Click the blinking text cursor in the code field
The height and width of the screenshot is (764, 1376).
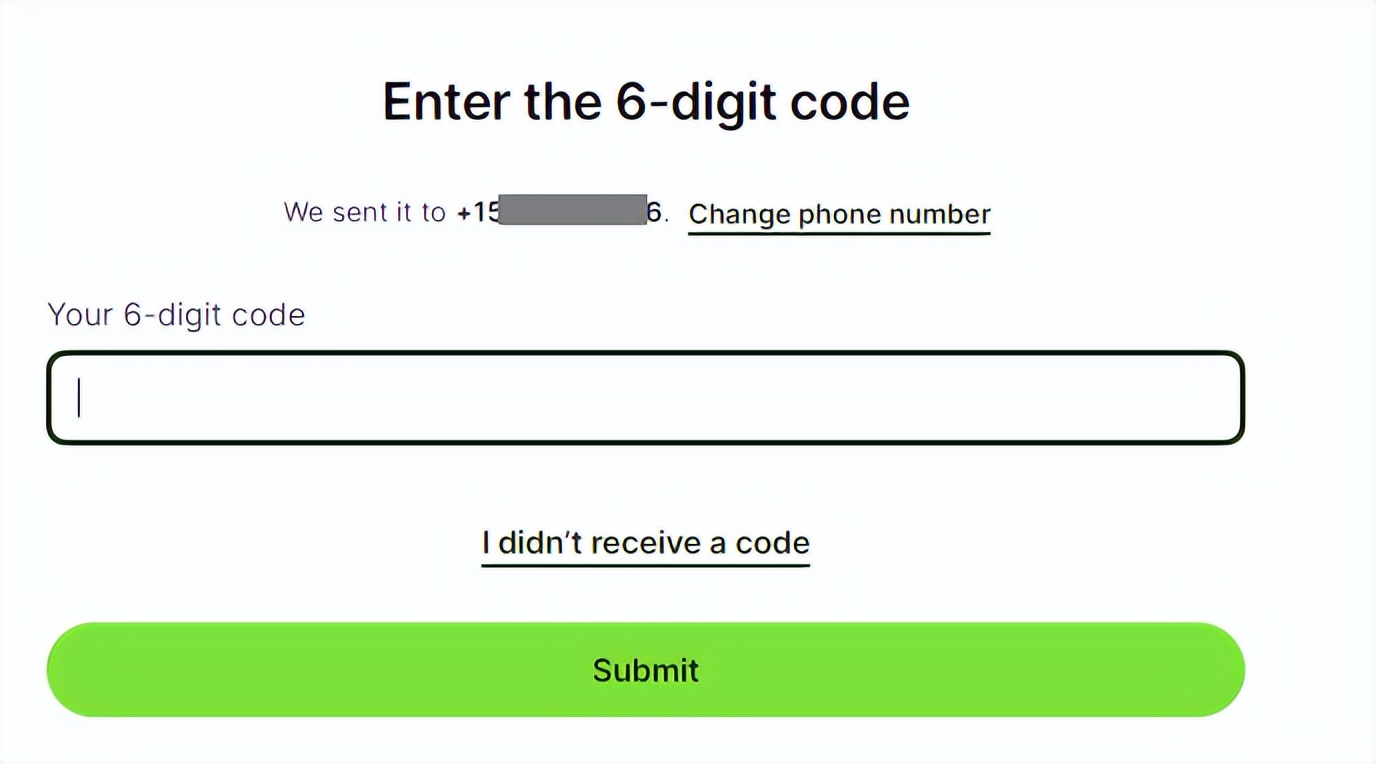(80, 397)
